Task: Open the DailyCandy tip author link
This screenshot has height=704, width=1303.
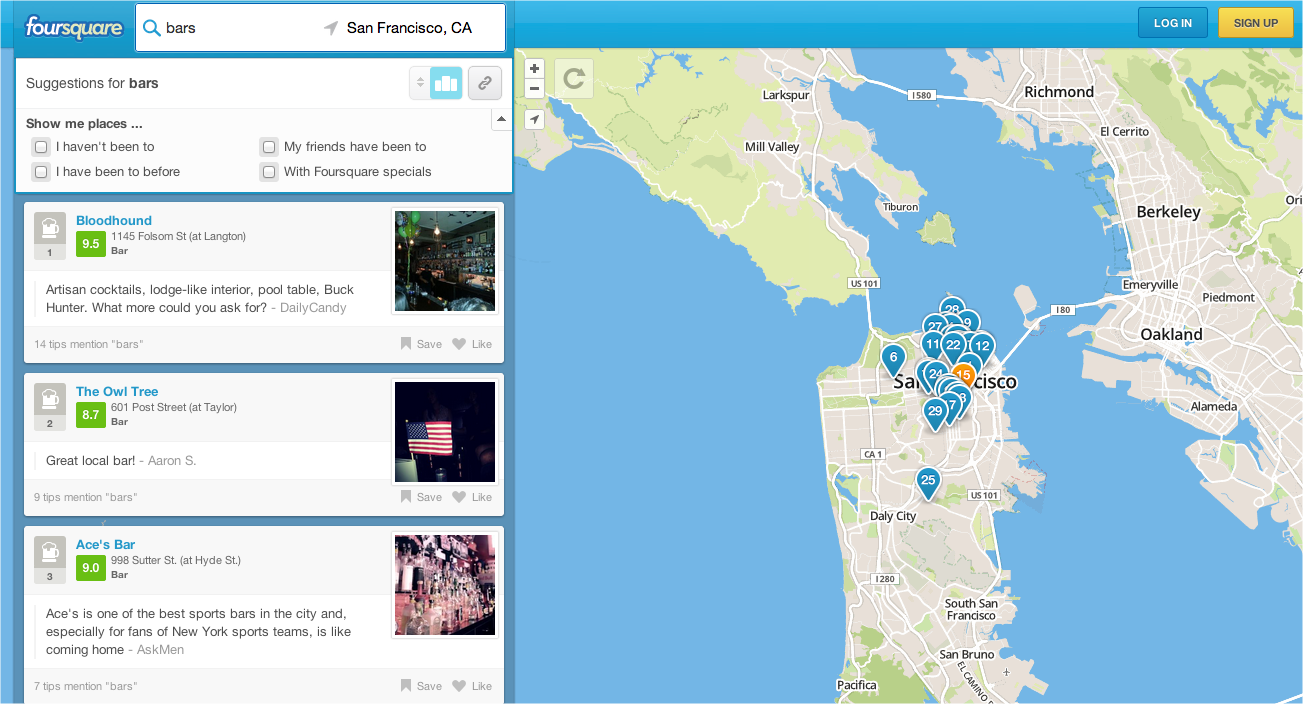Action: [313, 307]
